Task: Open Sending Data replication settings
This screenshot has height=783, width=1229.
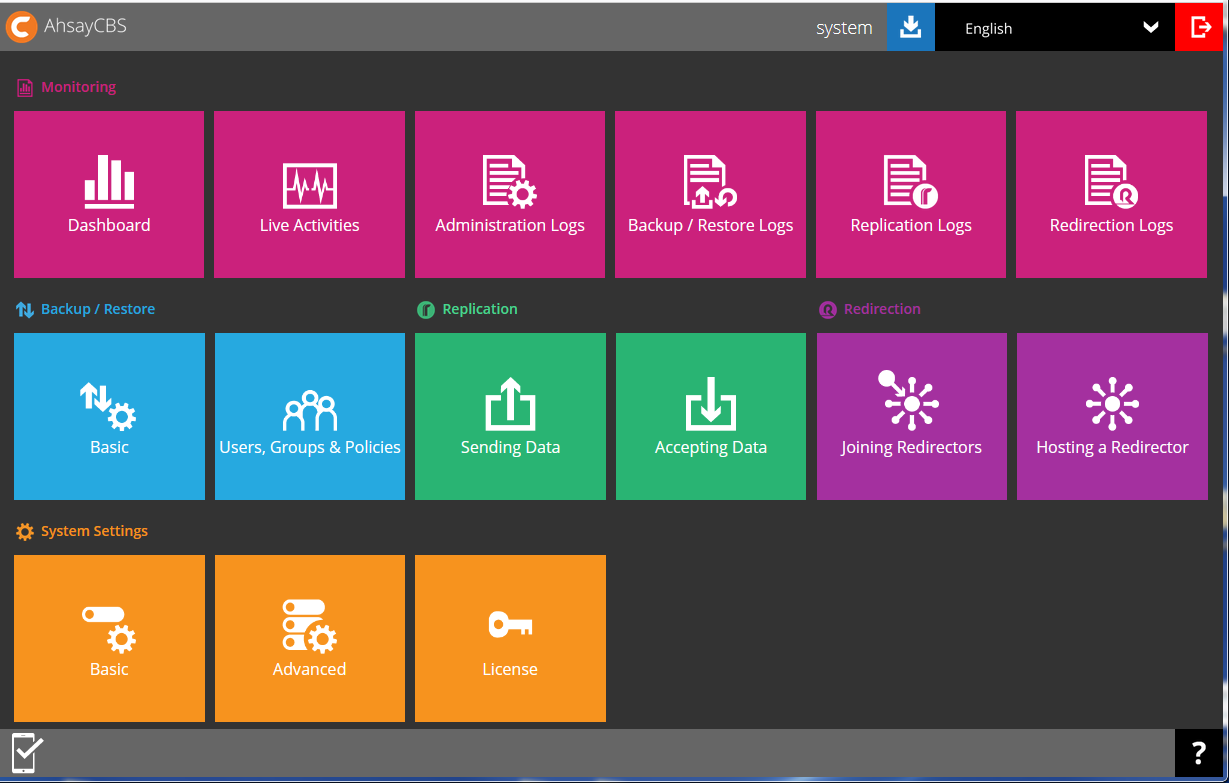Action: (x=510, y=416)
